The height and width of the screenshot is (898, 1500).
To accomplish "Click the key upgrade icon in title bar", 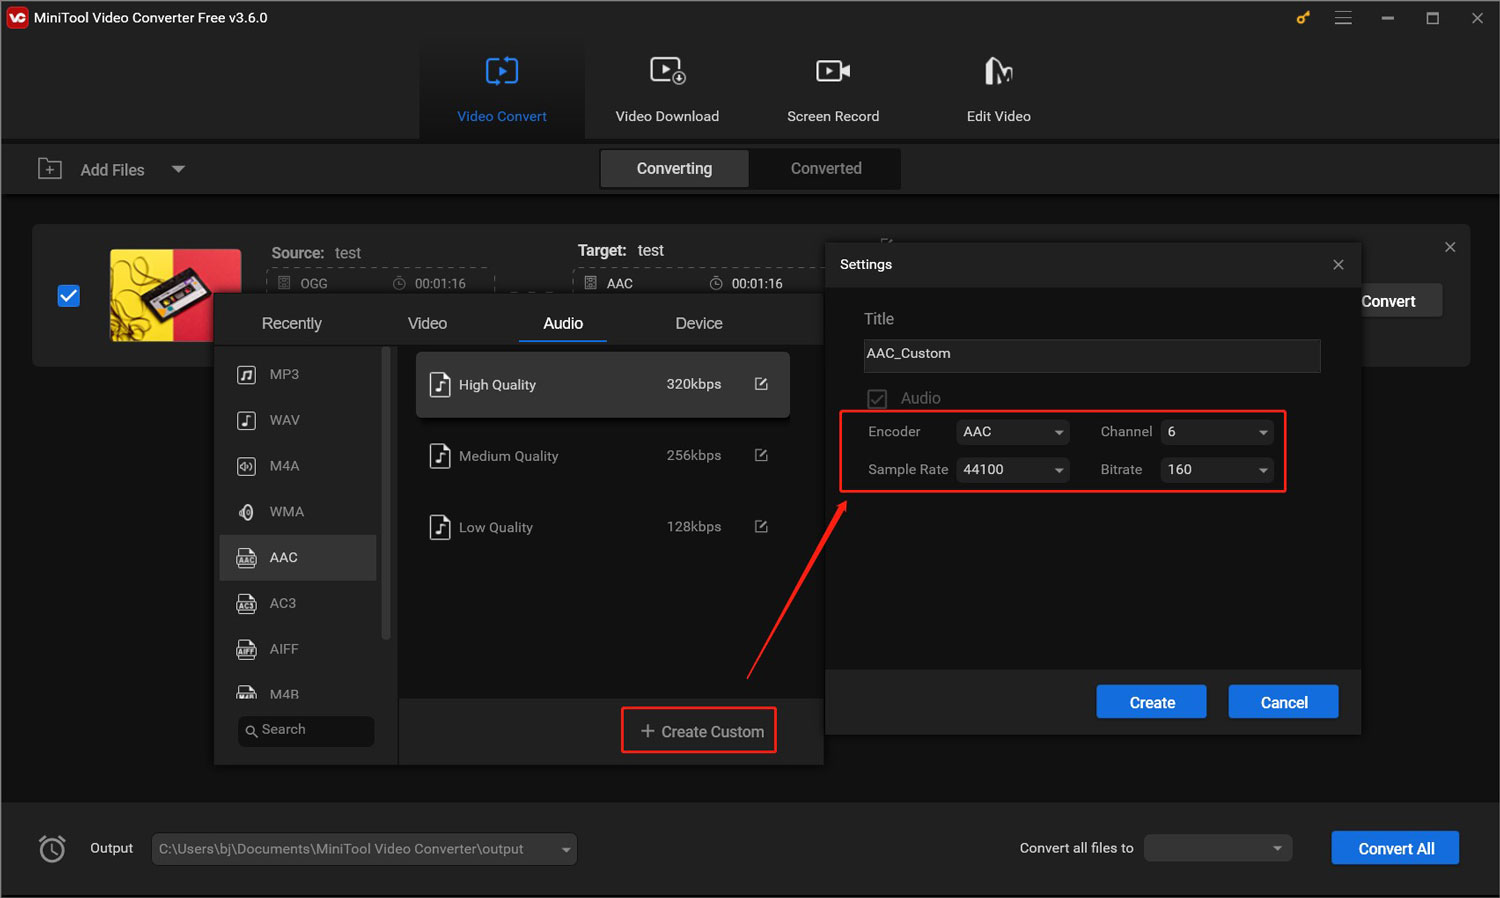I will tap(1303, 18).
